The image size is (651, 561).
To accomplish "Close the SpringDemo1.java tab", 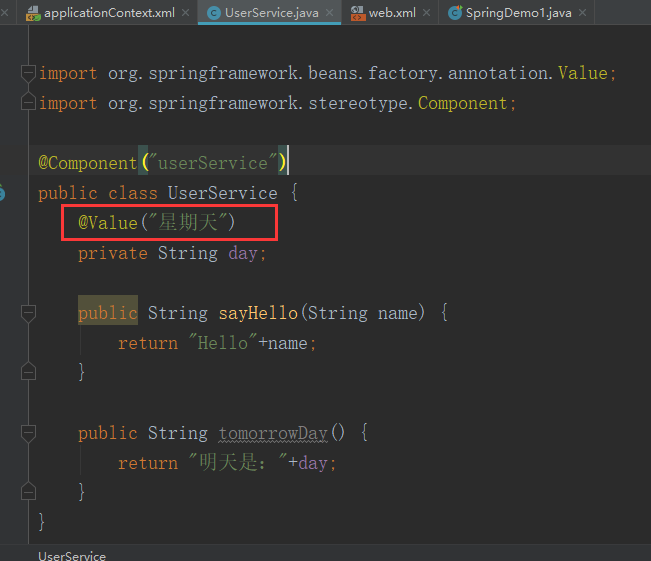I will pyautogui.click(x=582, y=13).
